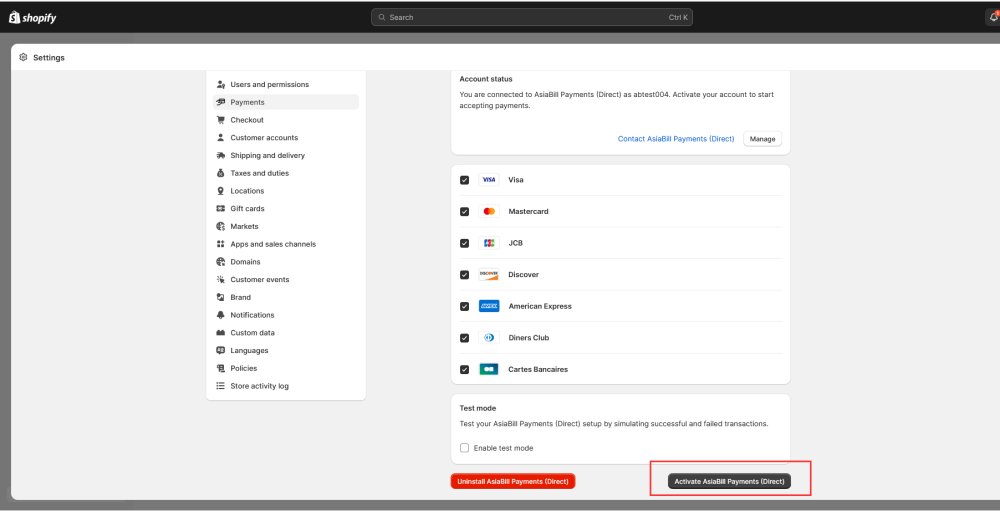Viewport: 1000px width, 511px height.
Task: Uncheck the American Express checkbox
Action: (464, 307)
